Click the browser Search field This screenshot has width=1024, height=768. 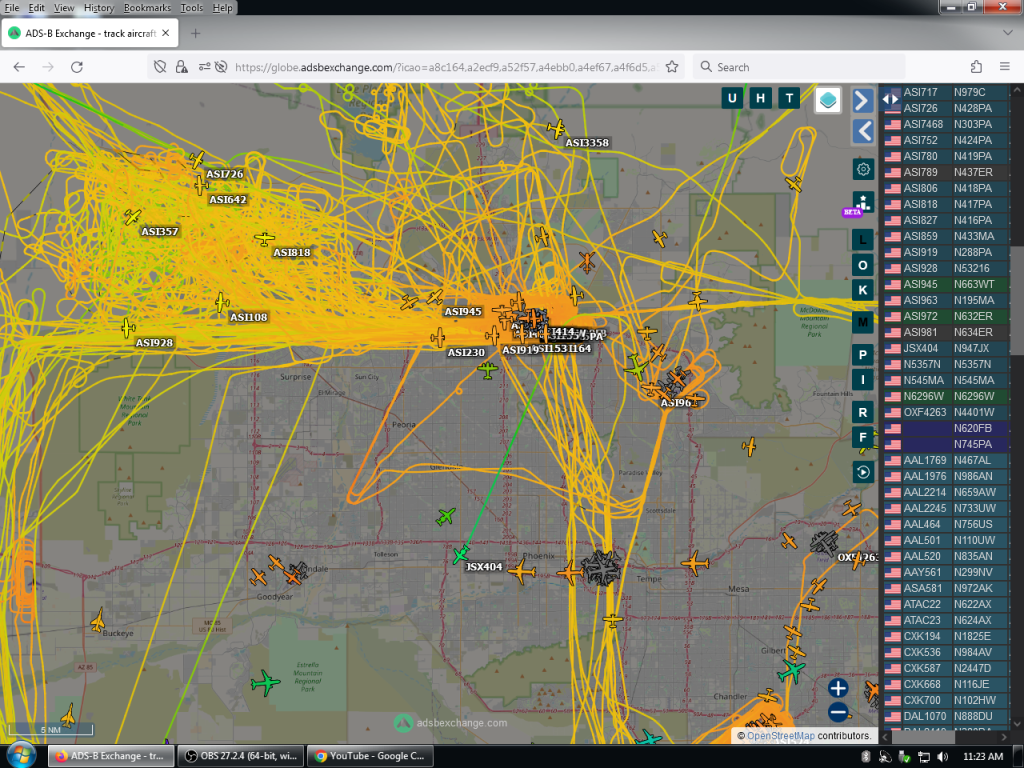(799, 67)
